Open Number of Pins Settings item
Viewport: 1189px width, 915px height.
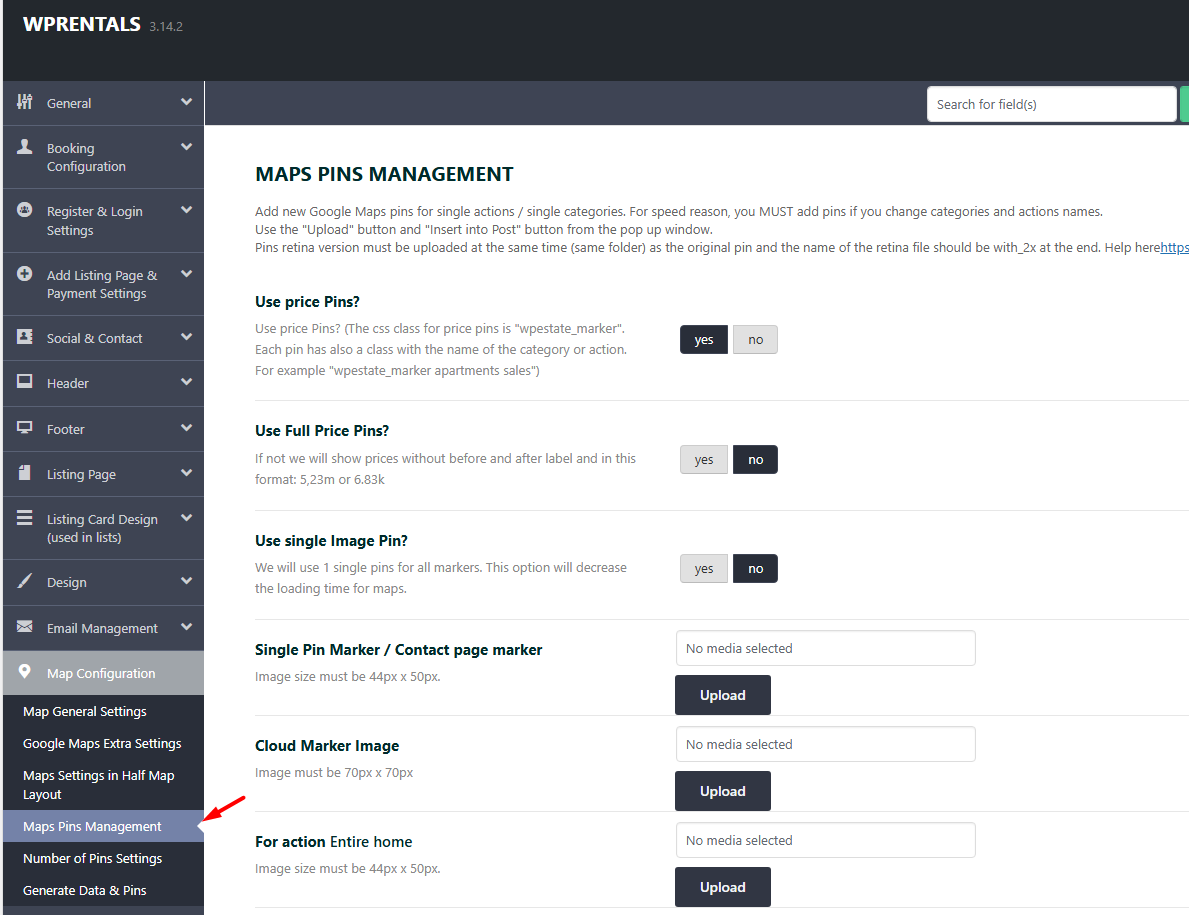click(92, 859)
